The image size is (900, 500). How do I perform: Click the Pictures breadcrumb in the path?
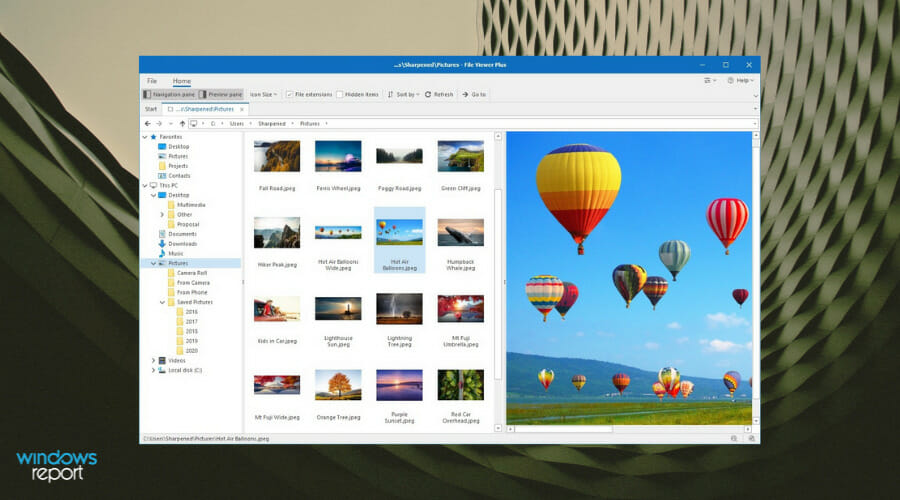309,123
